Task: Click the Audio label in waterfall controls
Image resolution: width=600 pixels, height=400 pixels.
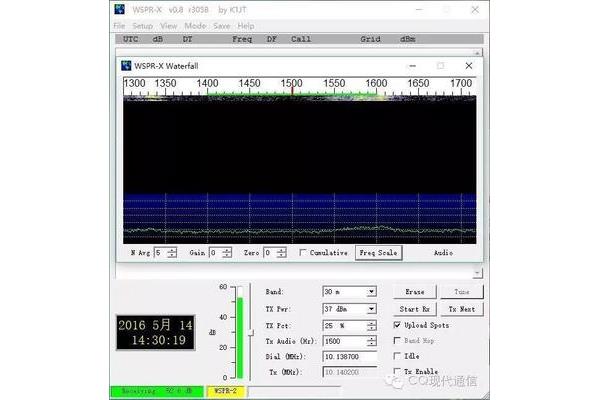Action: 443,253
